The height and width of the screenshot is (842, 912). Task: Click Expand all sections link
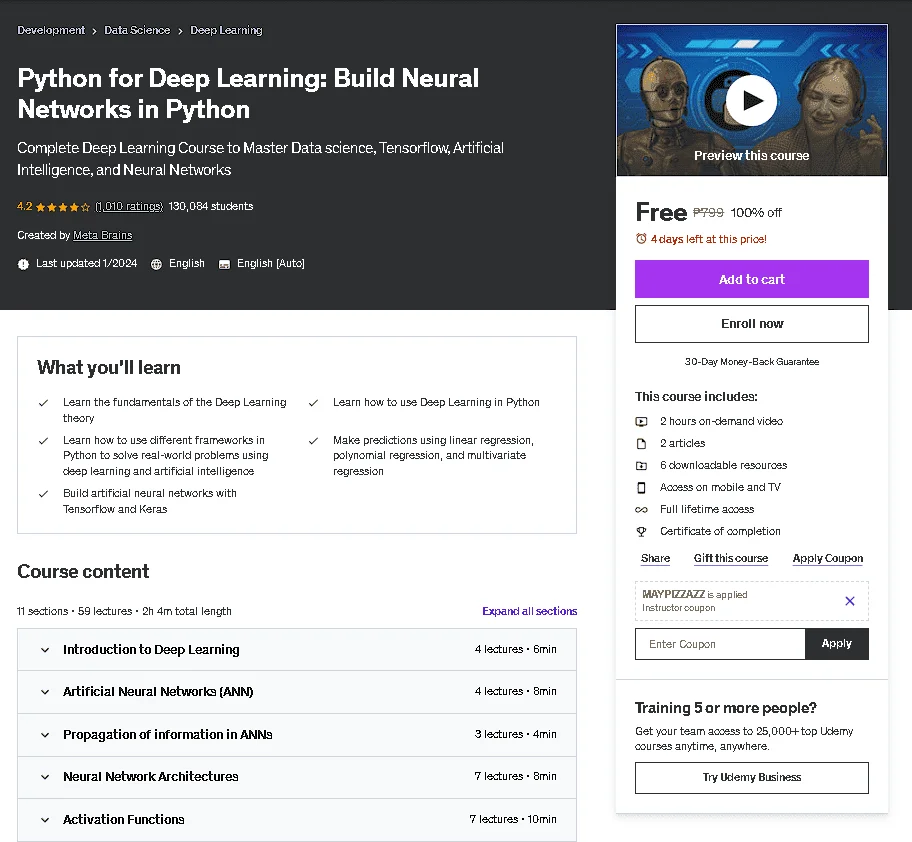[529, 611]
